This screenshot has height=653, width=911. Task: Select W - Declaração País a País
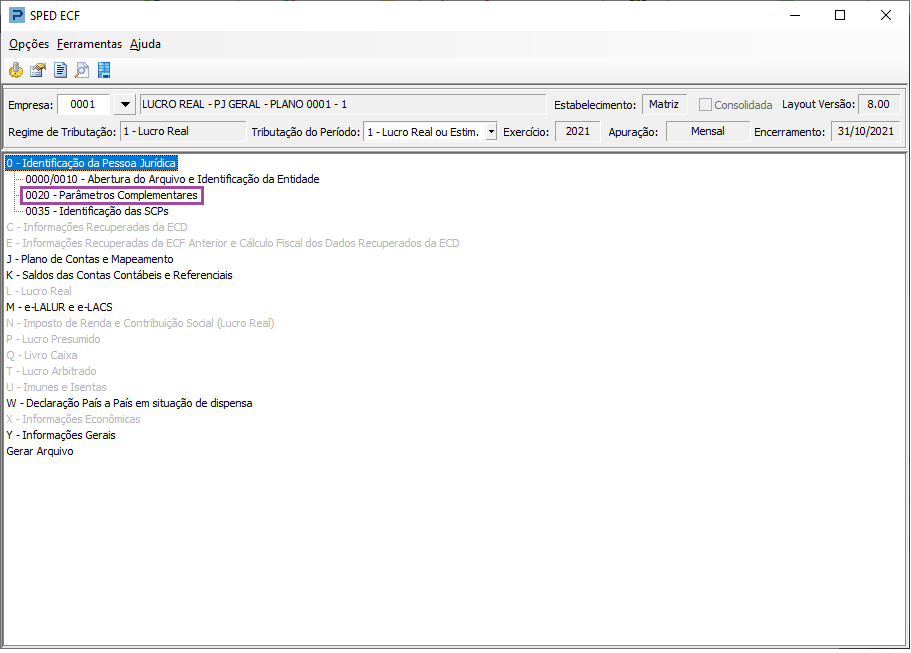(130, 403)
